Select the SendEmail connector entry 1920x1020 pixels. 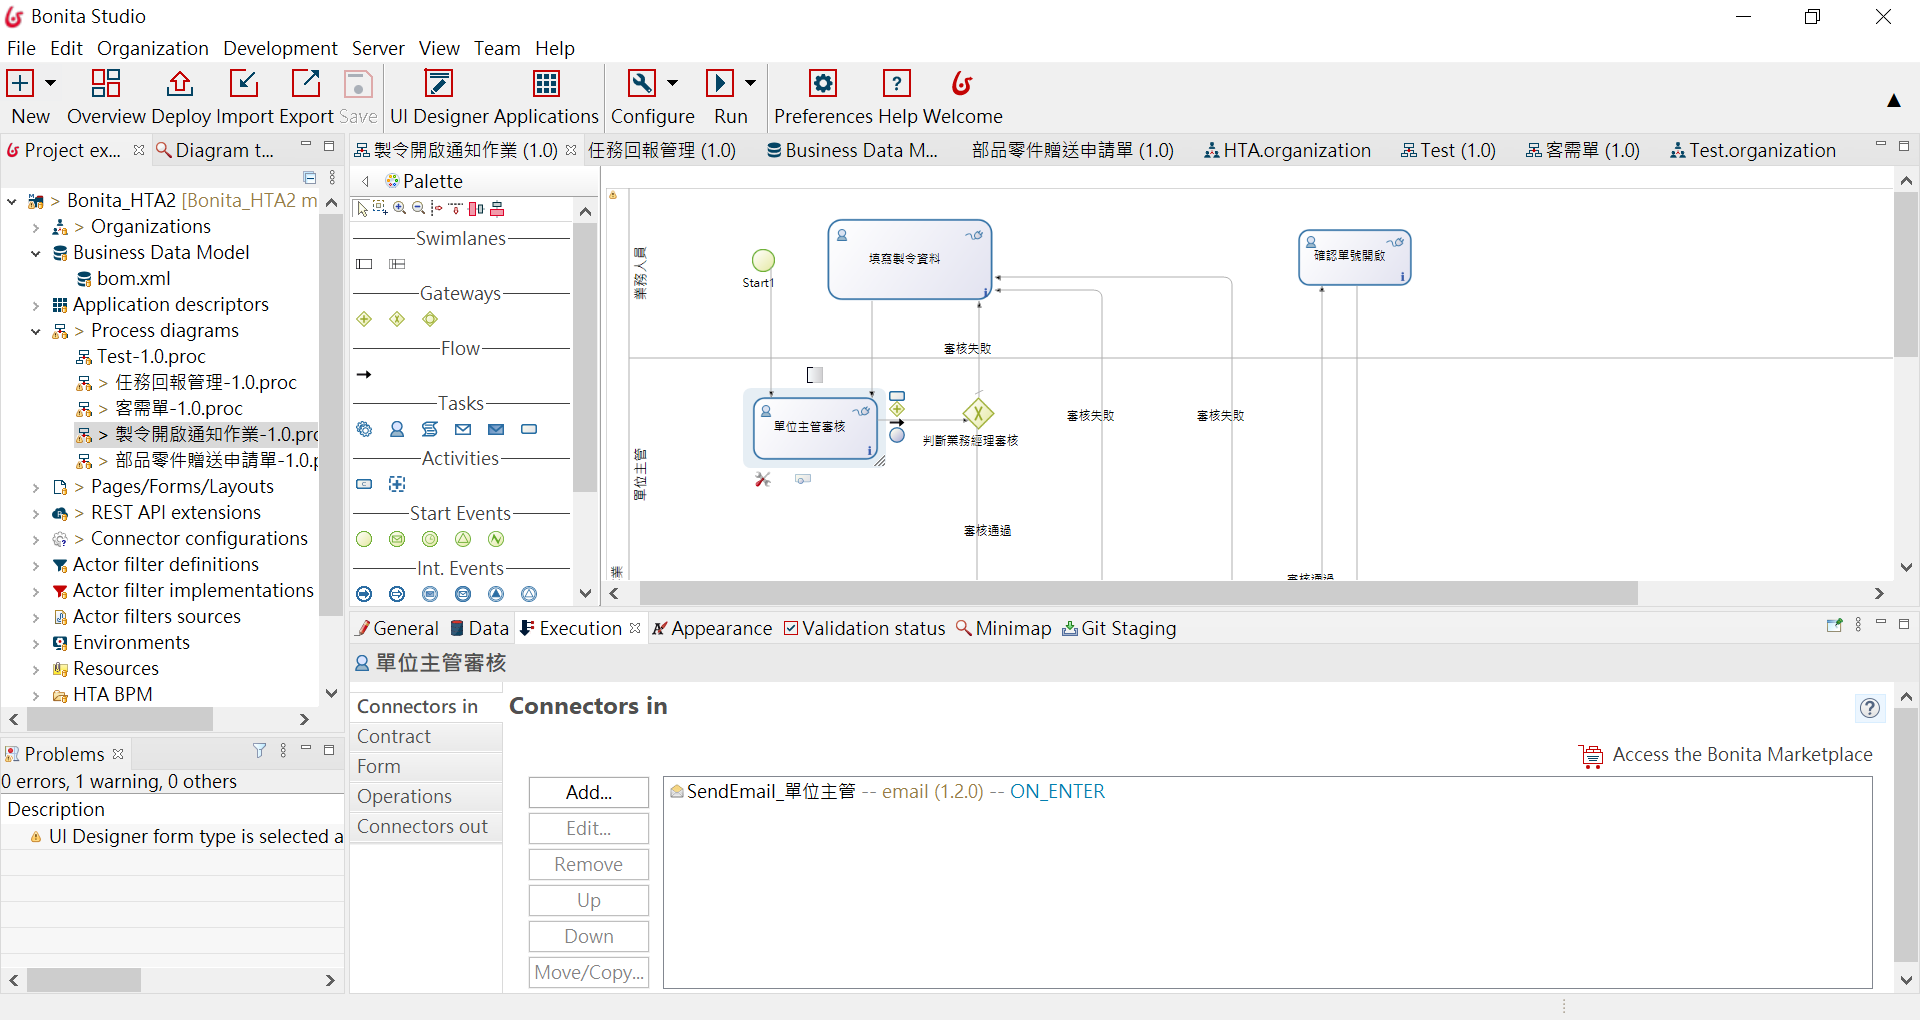pyautogui.click(x=887, y=792)
